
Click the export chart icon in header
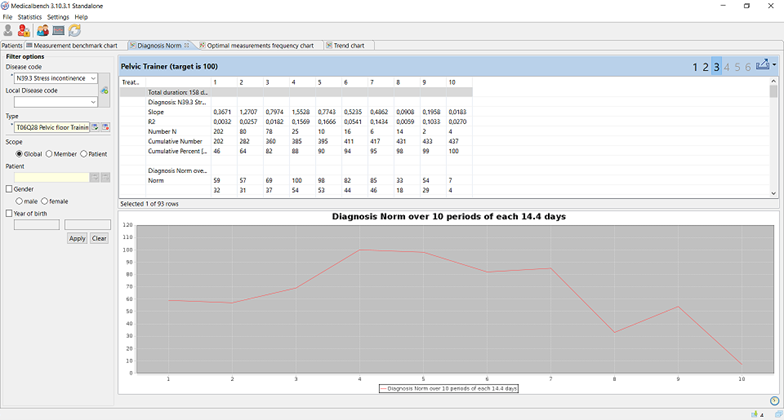762,65
